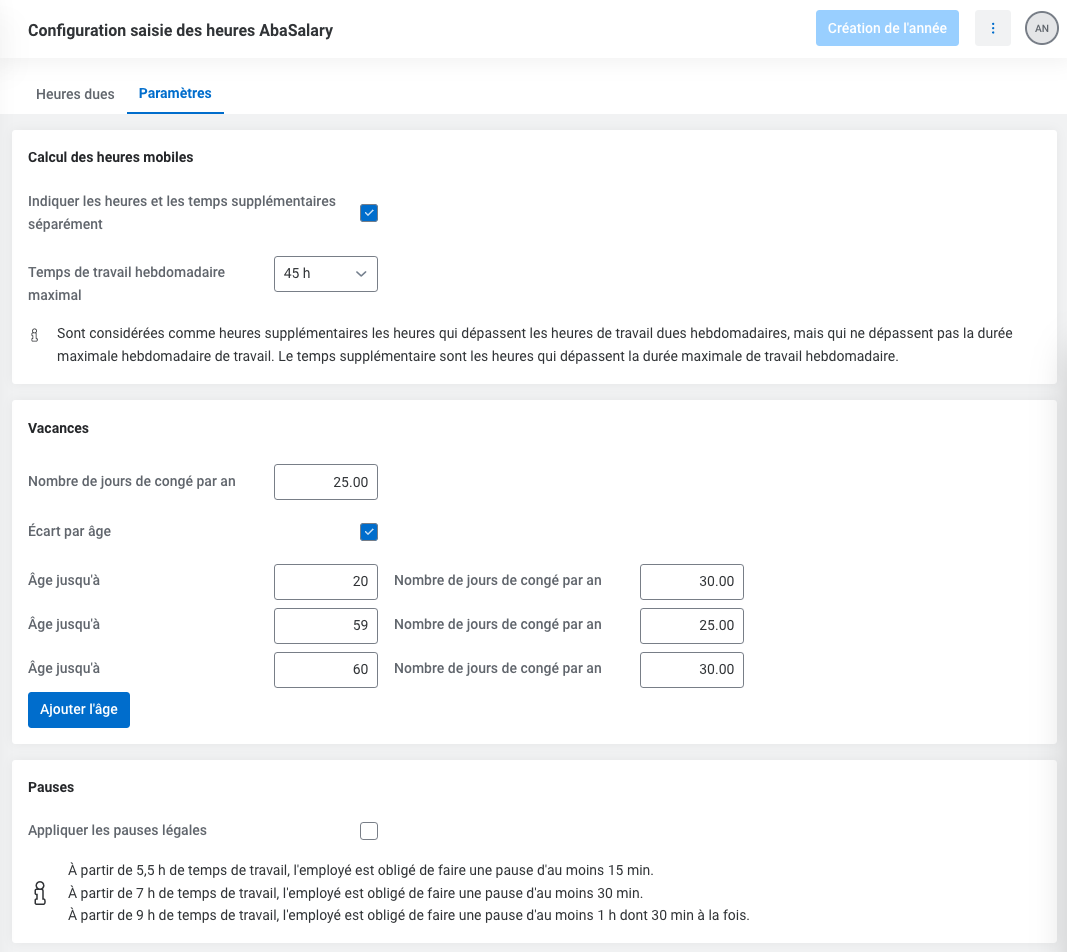This screenshot has width=1067, height=952.
Task: Uncheck show hours and overtime separately
Action: [x=369, y=213]
